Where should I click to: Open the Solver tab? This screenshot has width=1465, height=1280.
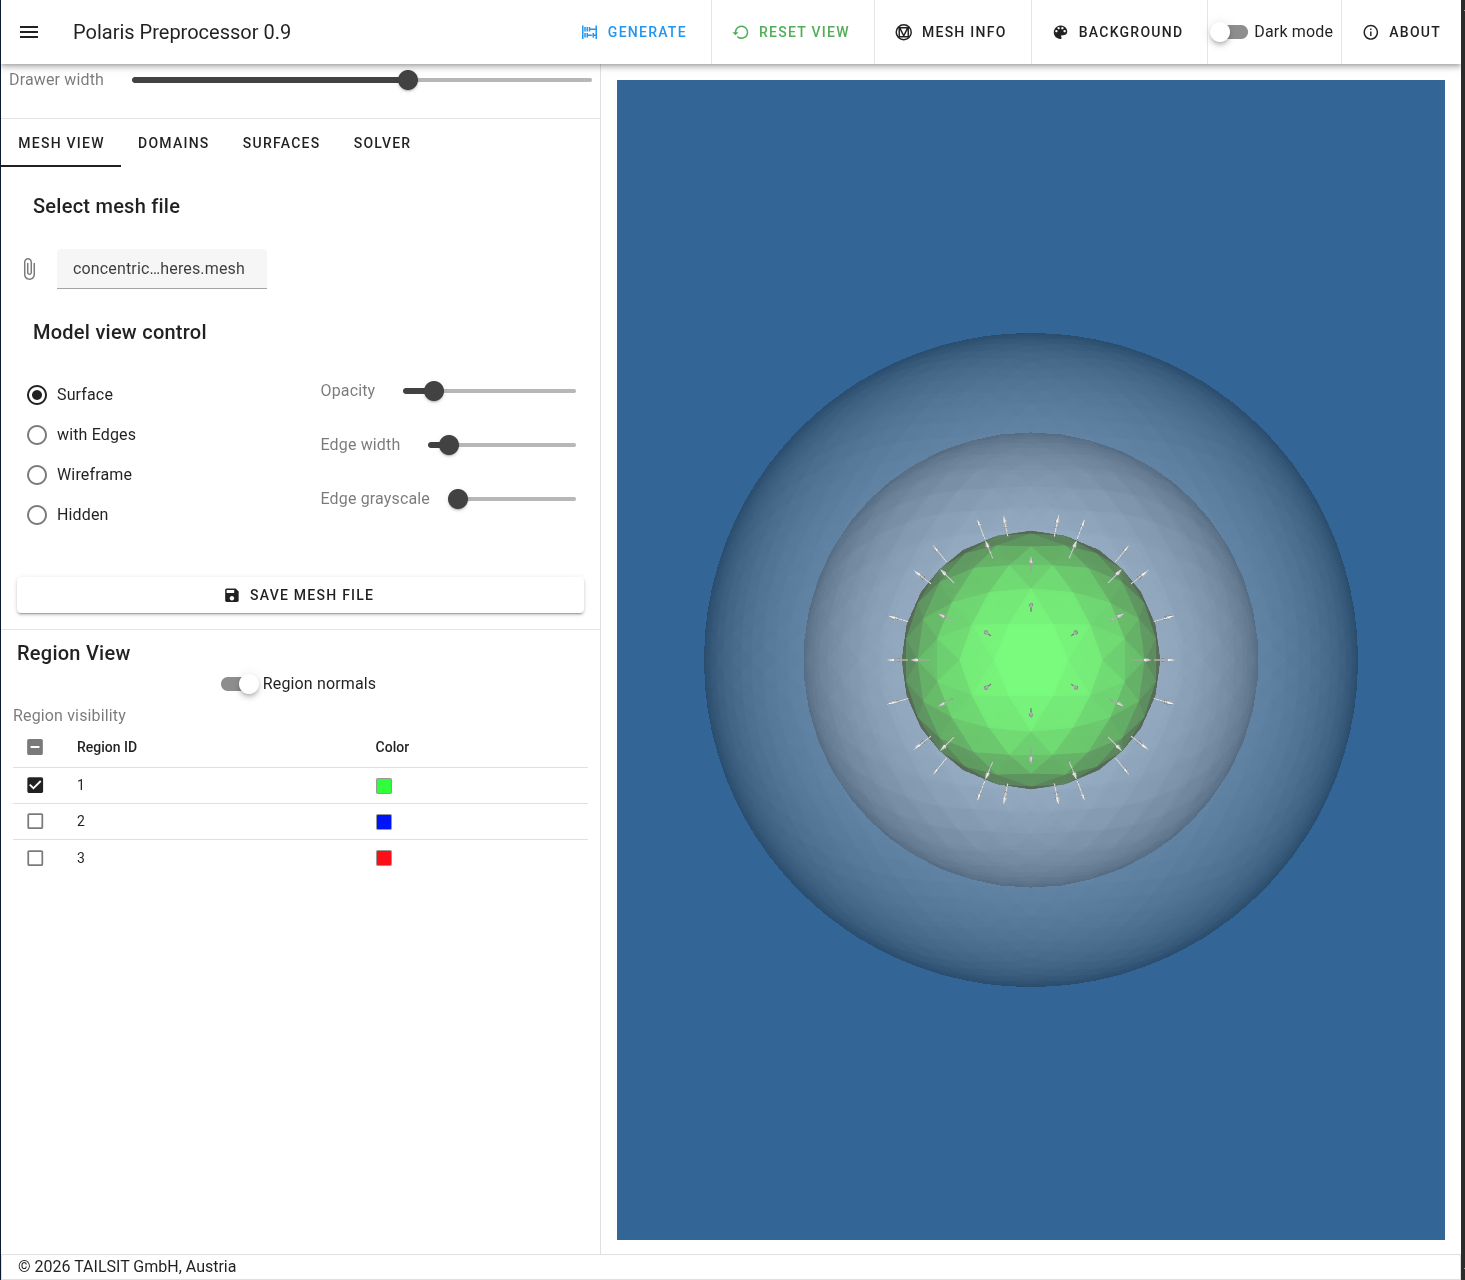tap(382, 143)
